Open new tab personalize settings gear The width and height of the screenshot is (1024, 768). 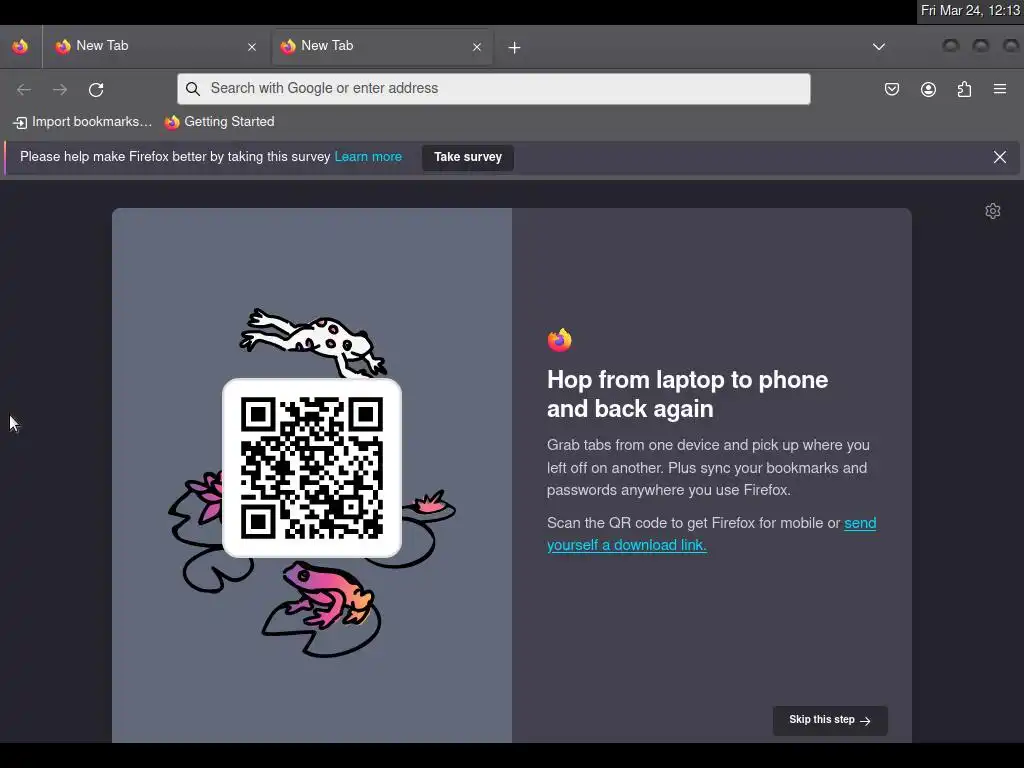point(993,211)
